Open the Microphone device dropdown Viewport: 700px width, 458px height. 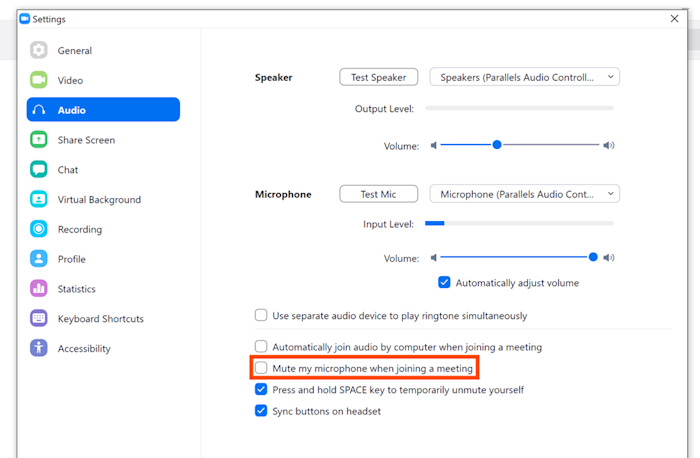(x=525, y=194)
